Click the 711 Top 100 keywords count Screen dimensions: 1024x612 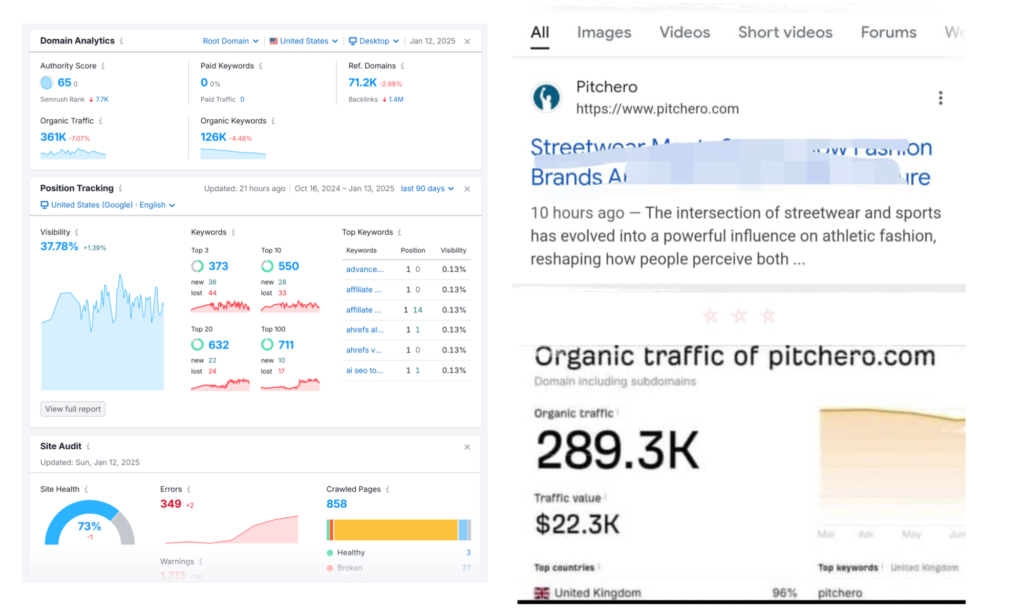pyautogui.click(x=286, y=345)
